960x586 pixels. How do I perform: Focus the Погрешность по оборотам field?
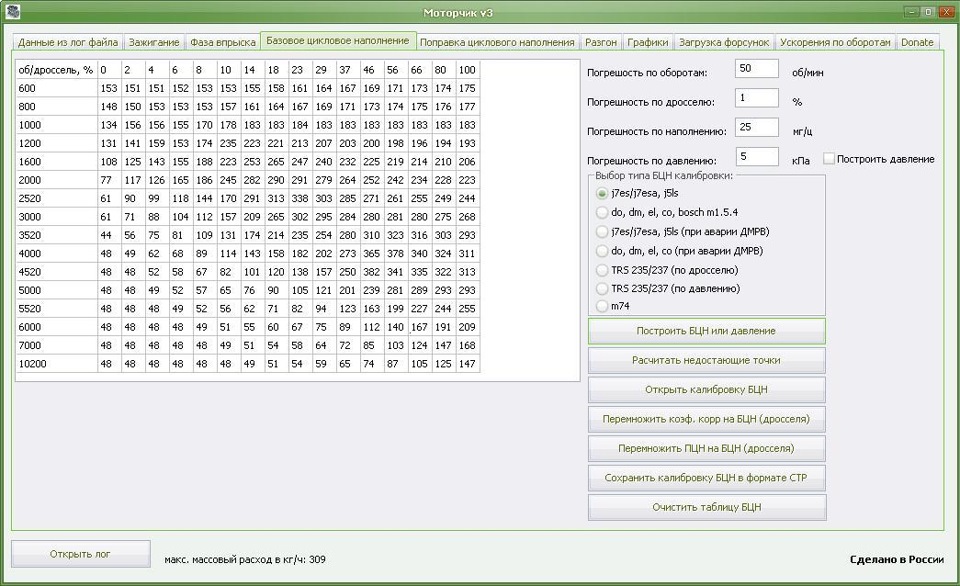757,69
